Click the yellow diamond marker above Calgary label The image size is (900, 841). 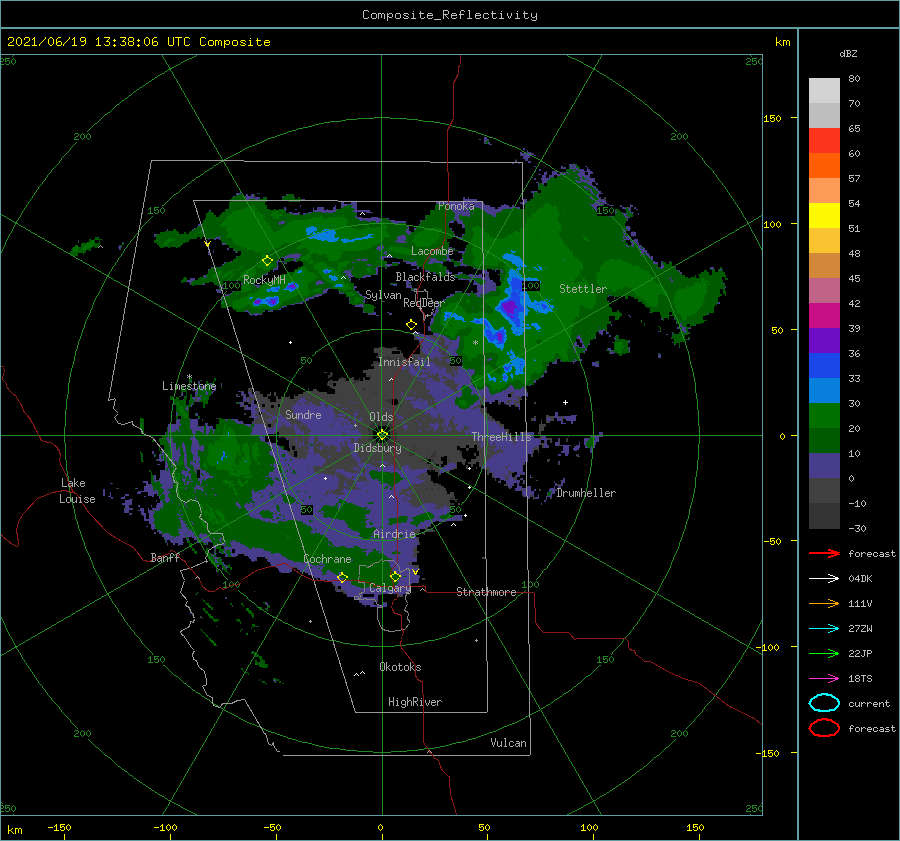coord(395,576)
